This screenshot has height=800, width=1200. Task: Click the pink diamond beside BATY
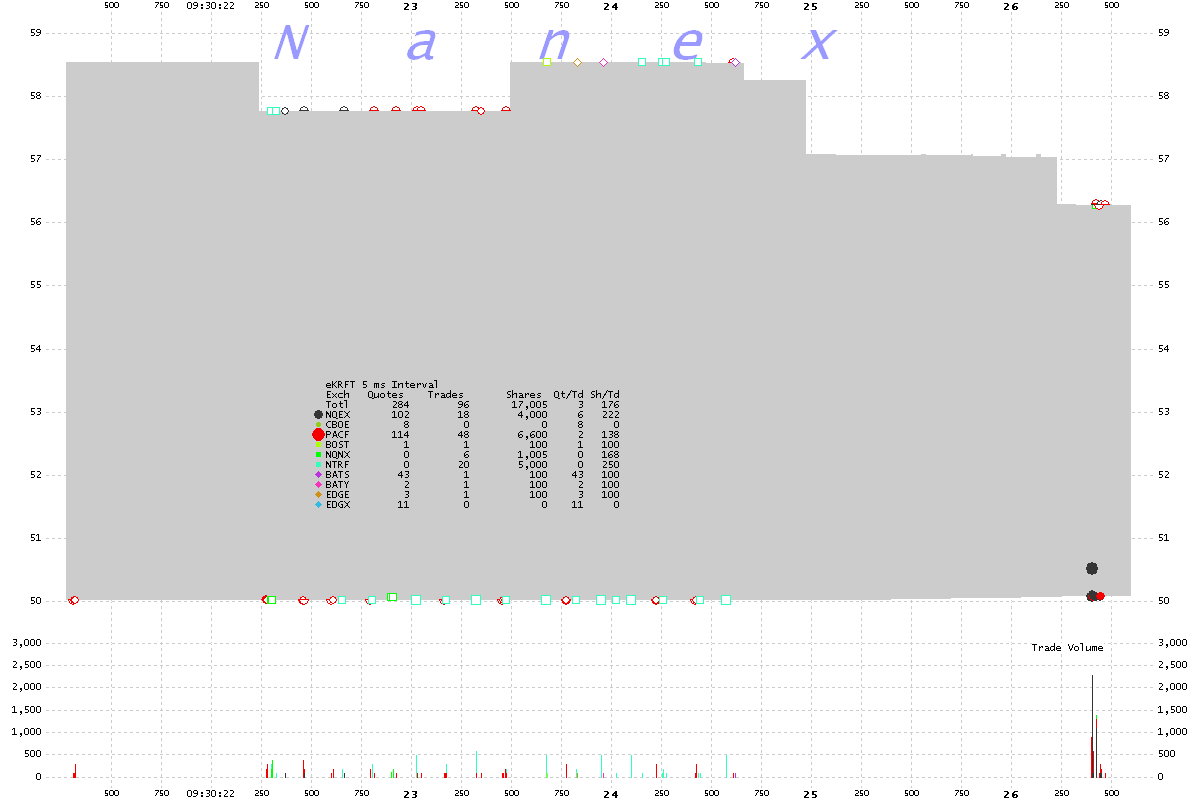[318, 484]
